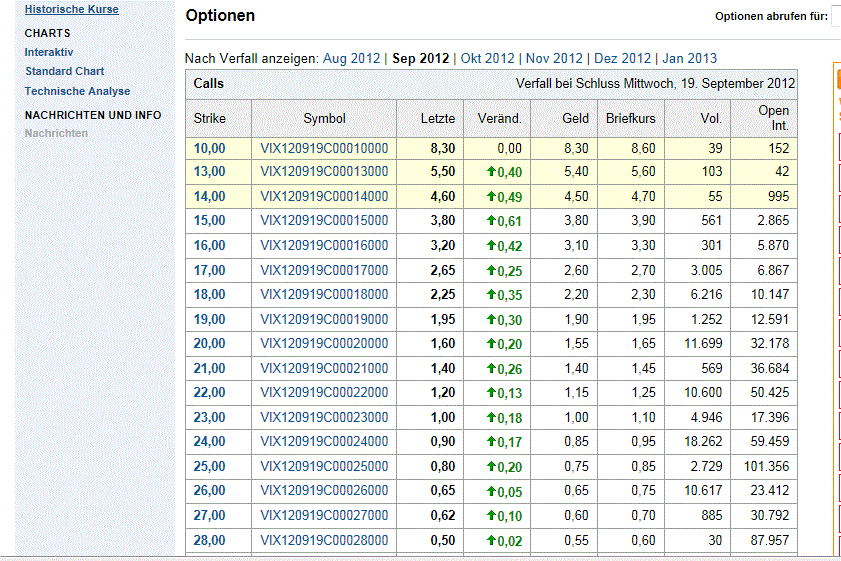Switch to Nov 2012 expiry
The height and width of the screenshot is (561, 841).
[x=554, y=58]
